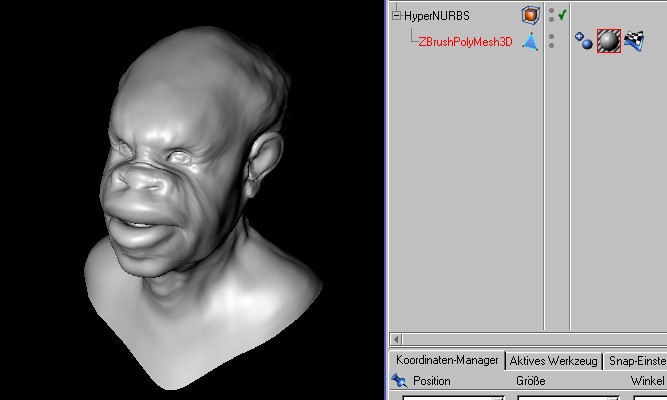The image size is (667, 400).
Task: Open the Snap-Einstellungen tab
Action: [x=636, y=360]
